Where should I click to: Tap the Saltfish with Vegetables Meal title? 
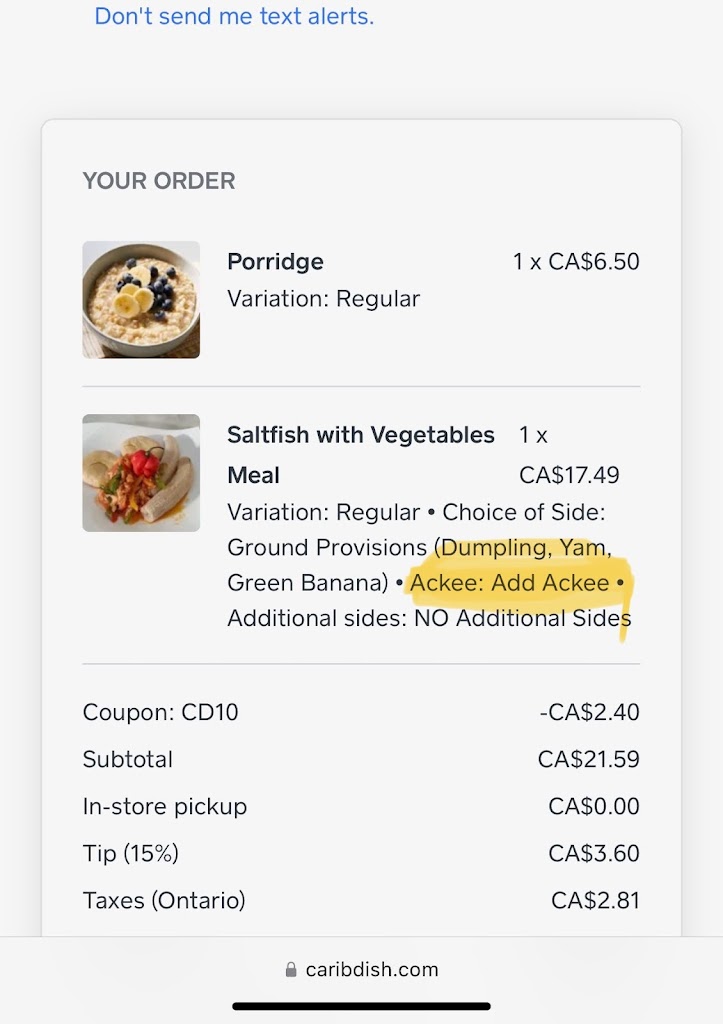361,455
